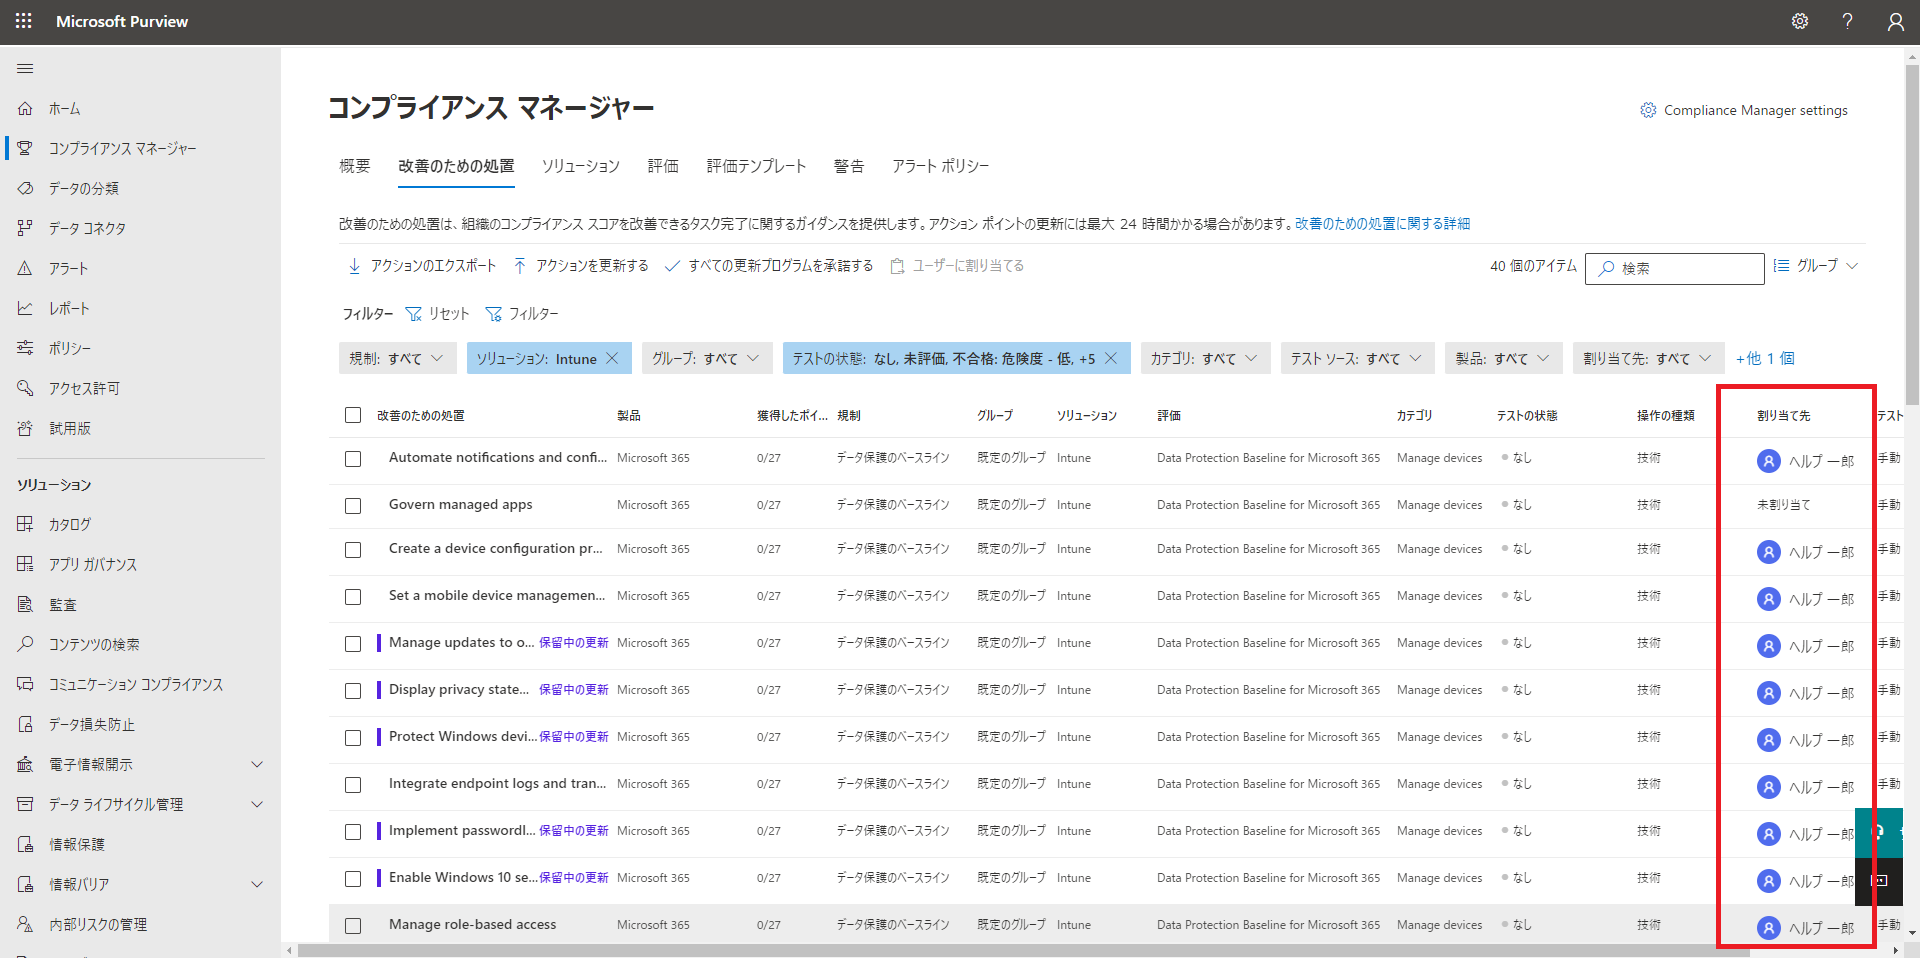Switch to the 評価 tab
Screen dimensions: 1920x958
pos(663,166)
